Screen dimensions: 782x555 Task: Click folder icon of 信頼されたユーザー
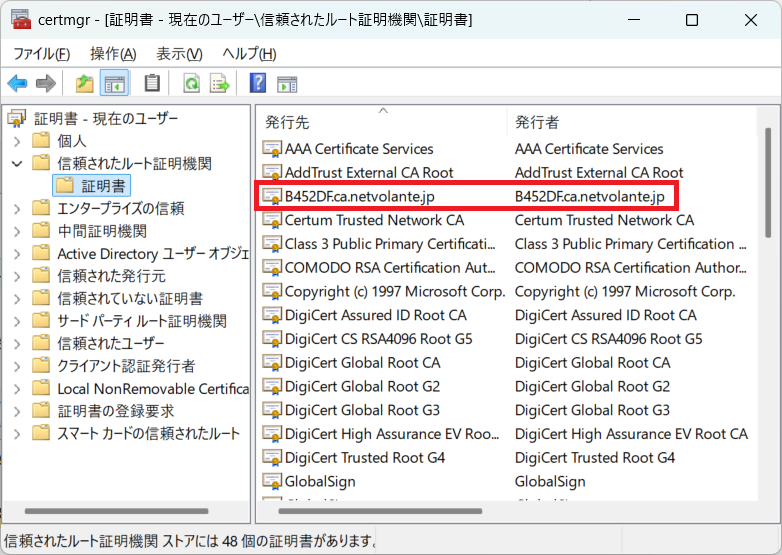tap(41, 343)
